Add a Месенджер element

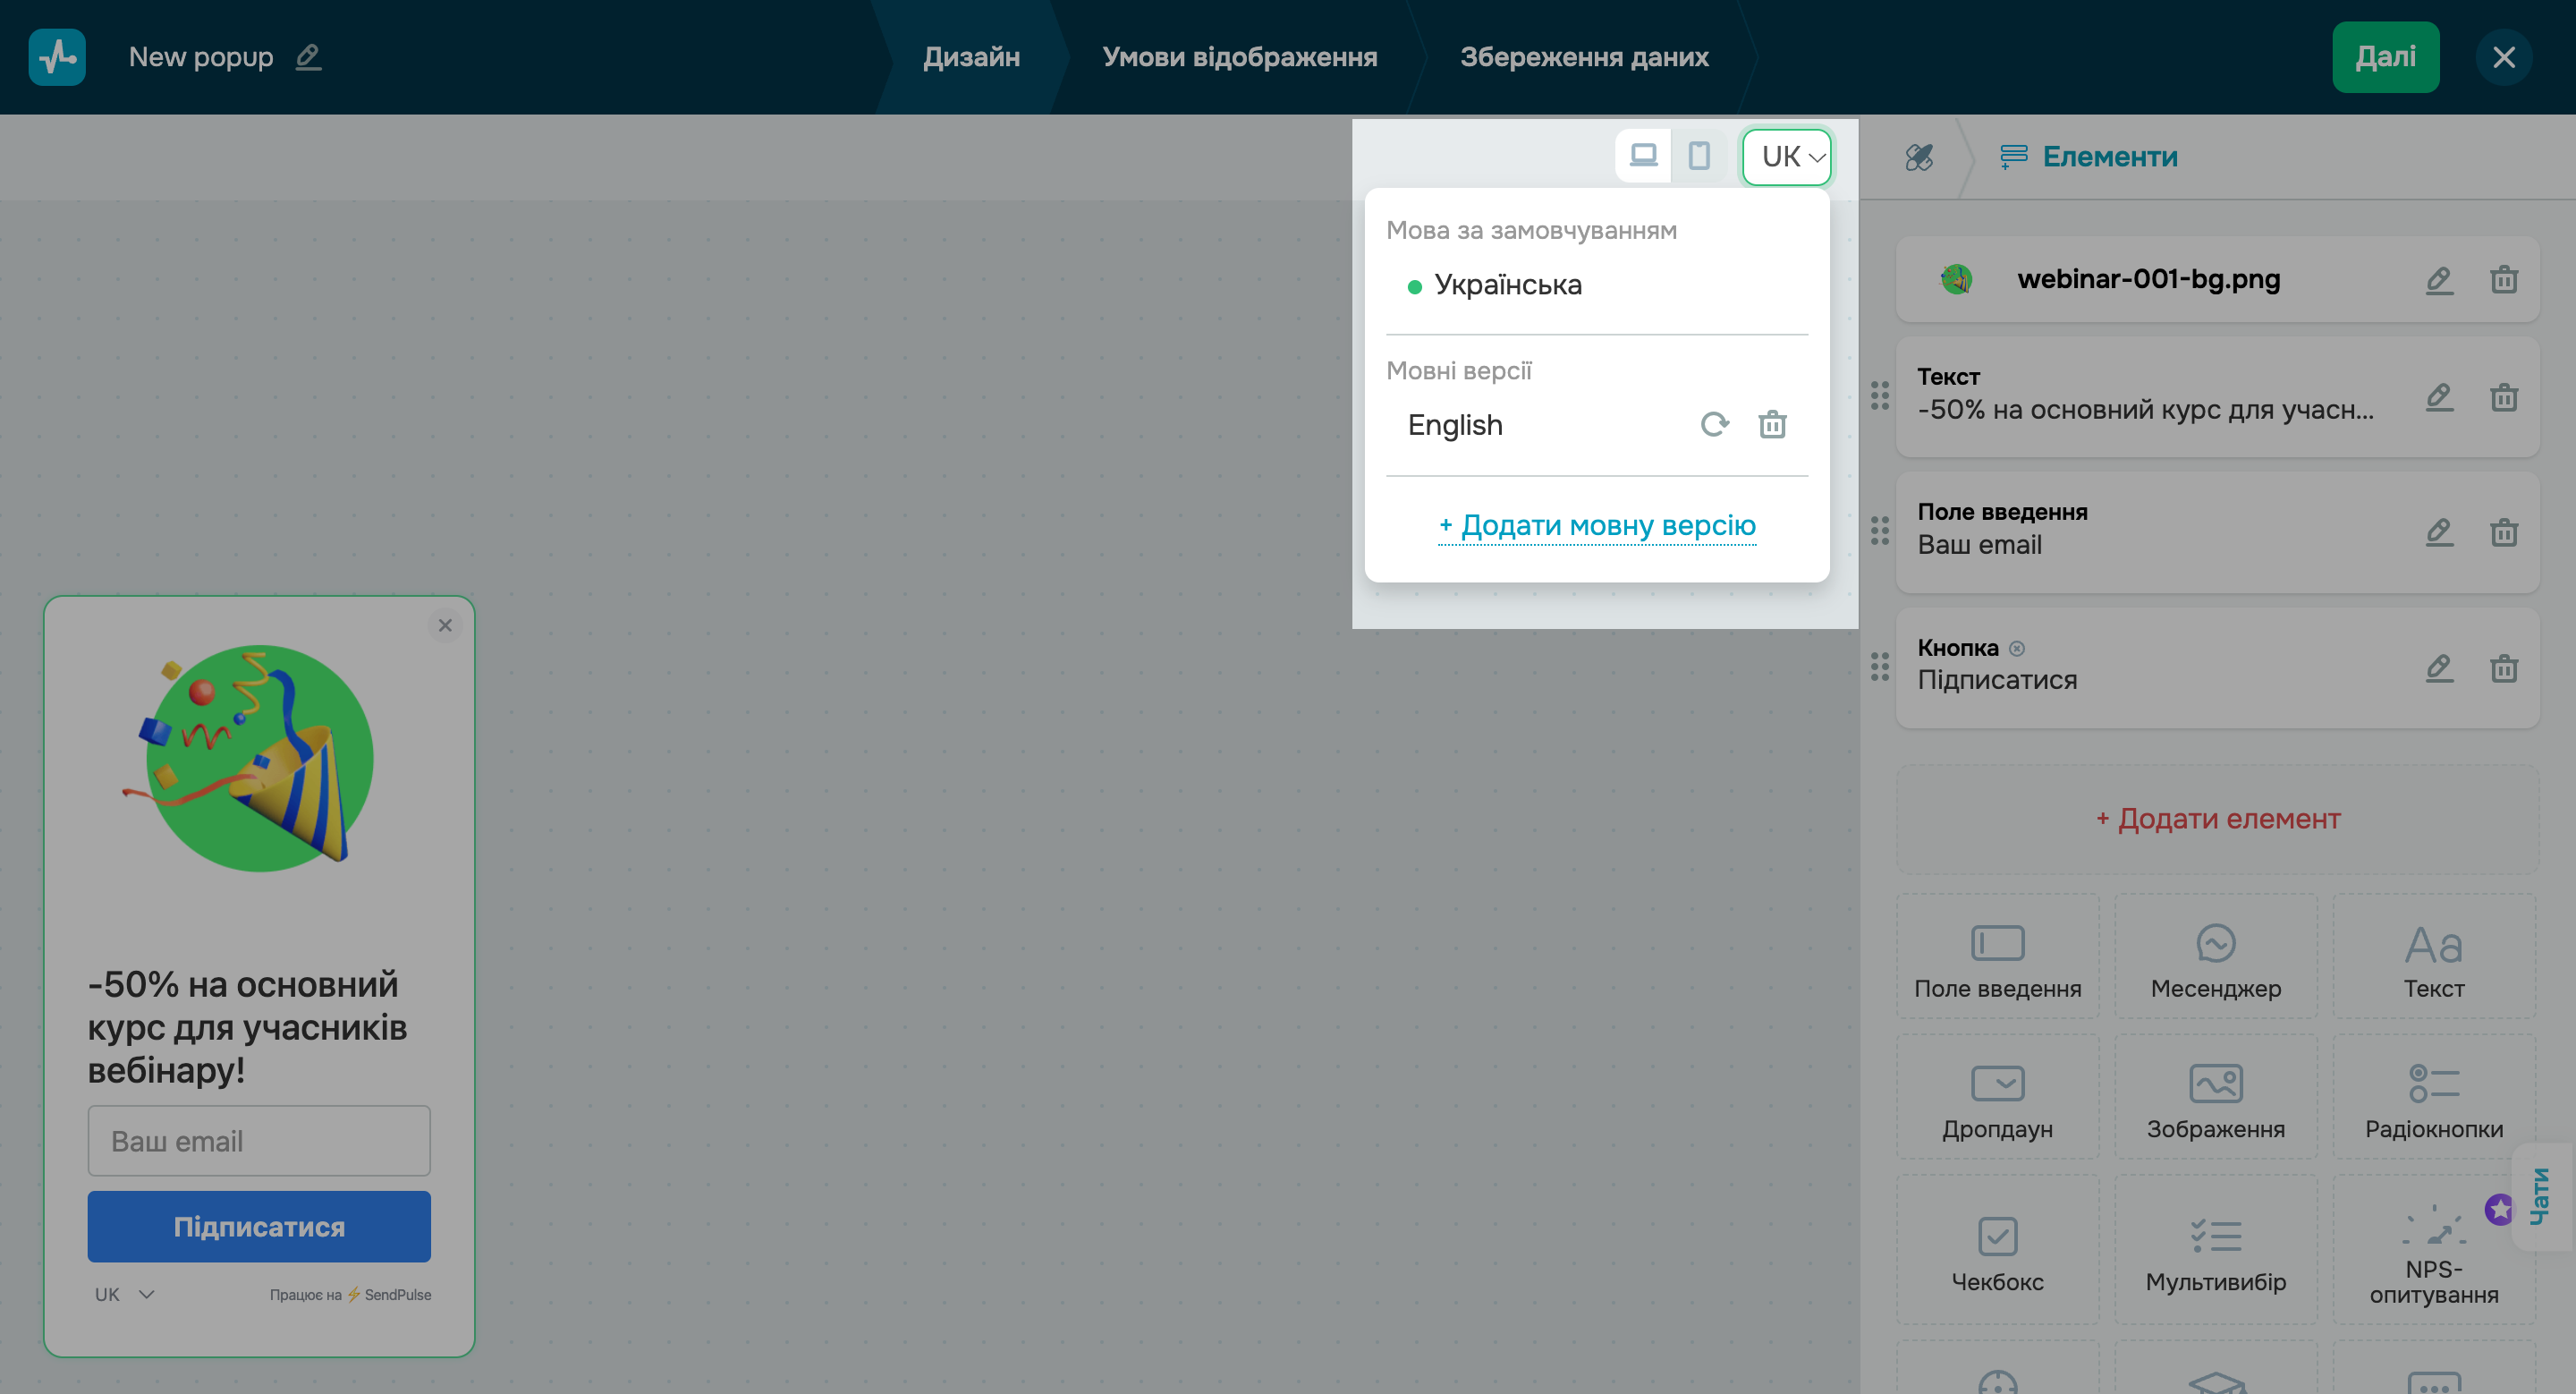coord(2215,958)
